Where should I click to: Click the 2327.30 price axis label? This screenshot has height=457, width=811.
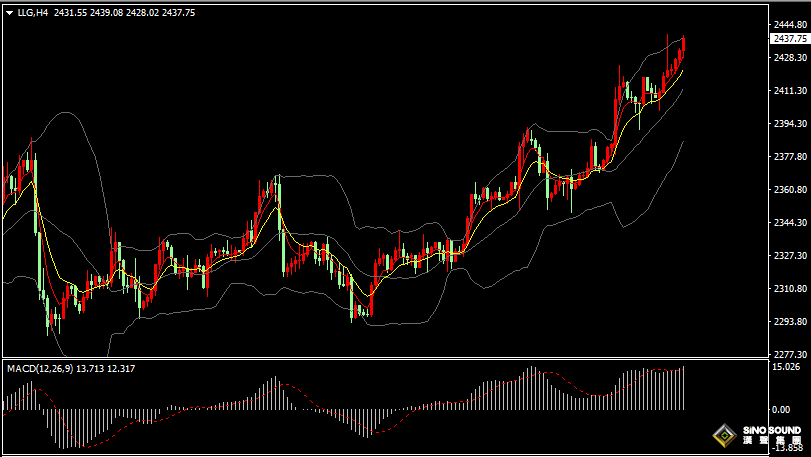(789, 256)
